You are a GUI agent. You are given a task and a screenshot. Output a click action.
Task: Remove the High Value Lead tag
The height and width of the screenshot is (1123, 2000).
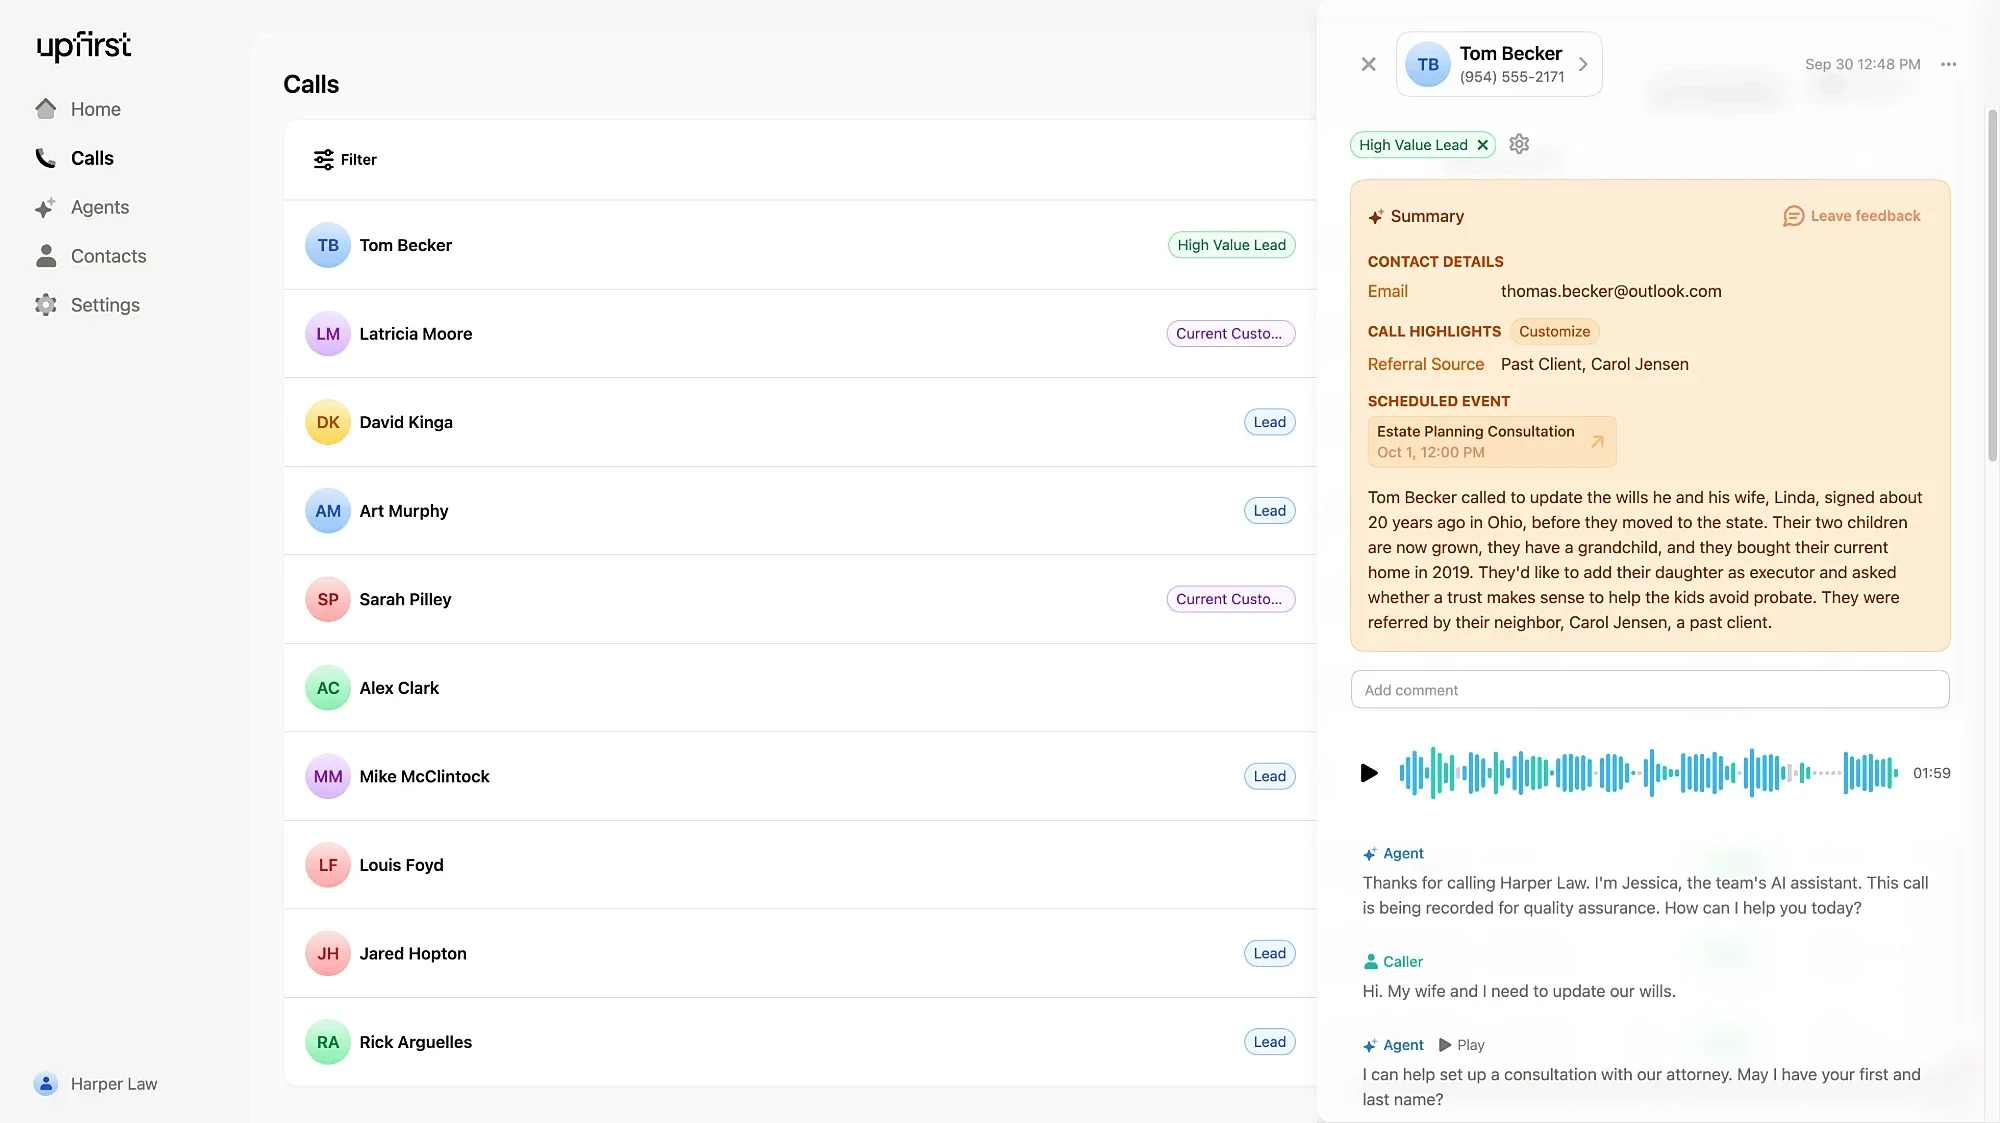1483,145
